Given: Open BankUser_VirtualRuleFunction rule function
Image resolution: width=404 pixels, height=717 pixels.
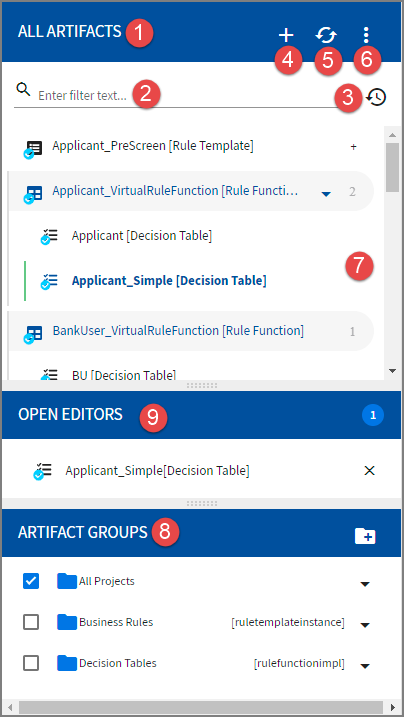Looking at the screenshot, I should click(178, 331).
